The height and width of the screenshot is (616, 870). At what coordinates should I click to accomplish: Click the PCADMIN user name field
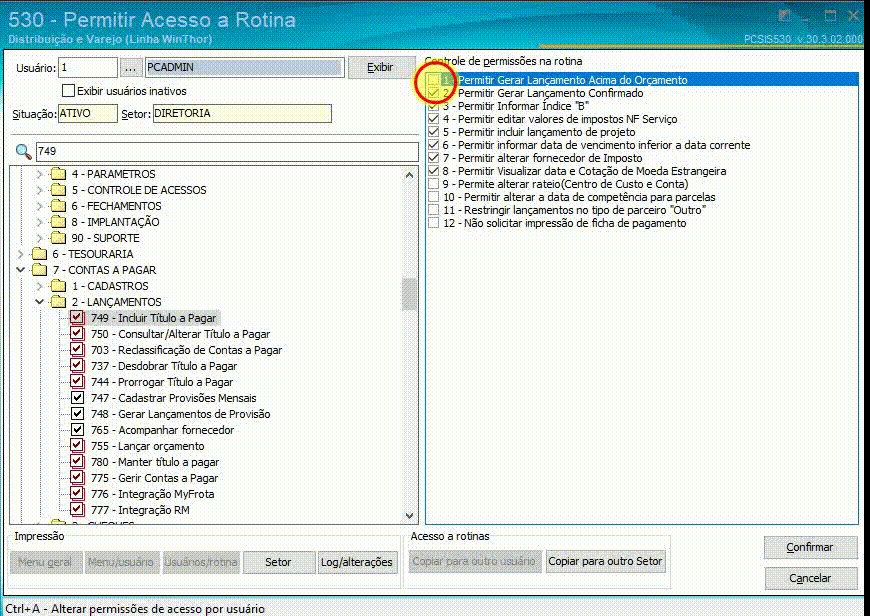pyautogui.click(x=244, y=68)
